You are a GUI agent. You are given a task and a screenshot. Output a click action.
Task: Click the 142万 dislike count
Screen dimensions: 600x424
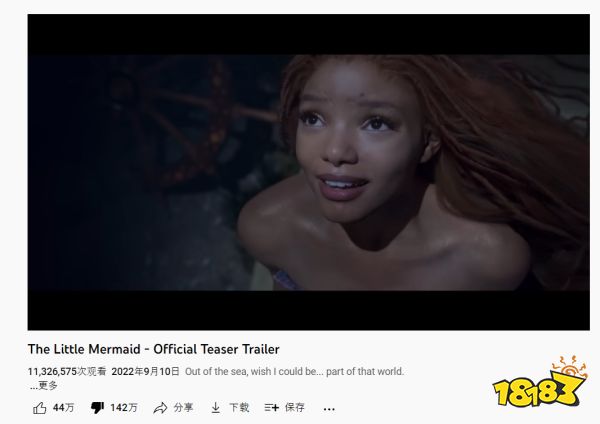pyautogui.click(x=124, y=408)
